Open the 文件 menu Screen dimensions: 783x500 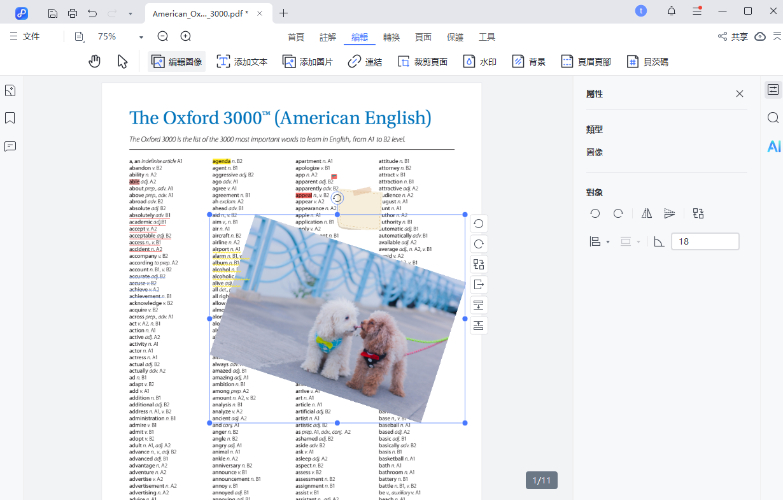(x=25, y=36)
